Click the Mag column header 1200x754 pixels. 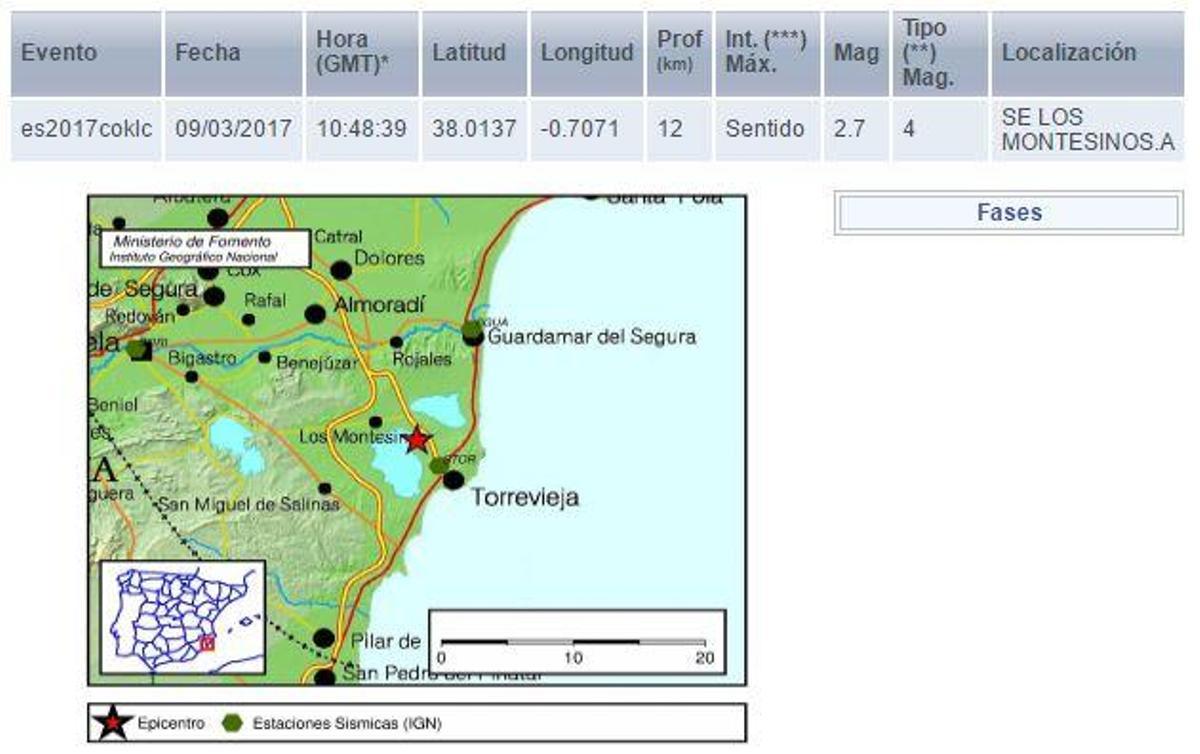[x=855, y=52]
